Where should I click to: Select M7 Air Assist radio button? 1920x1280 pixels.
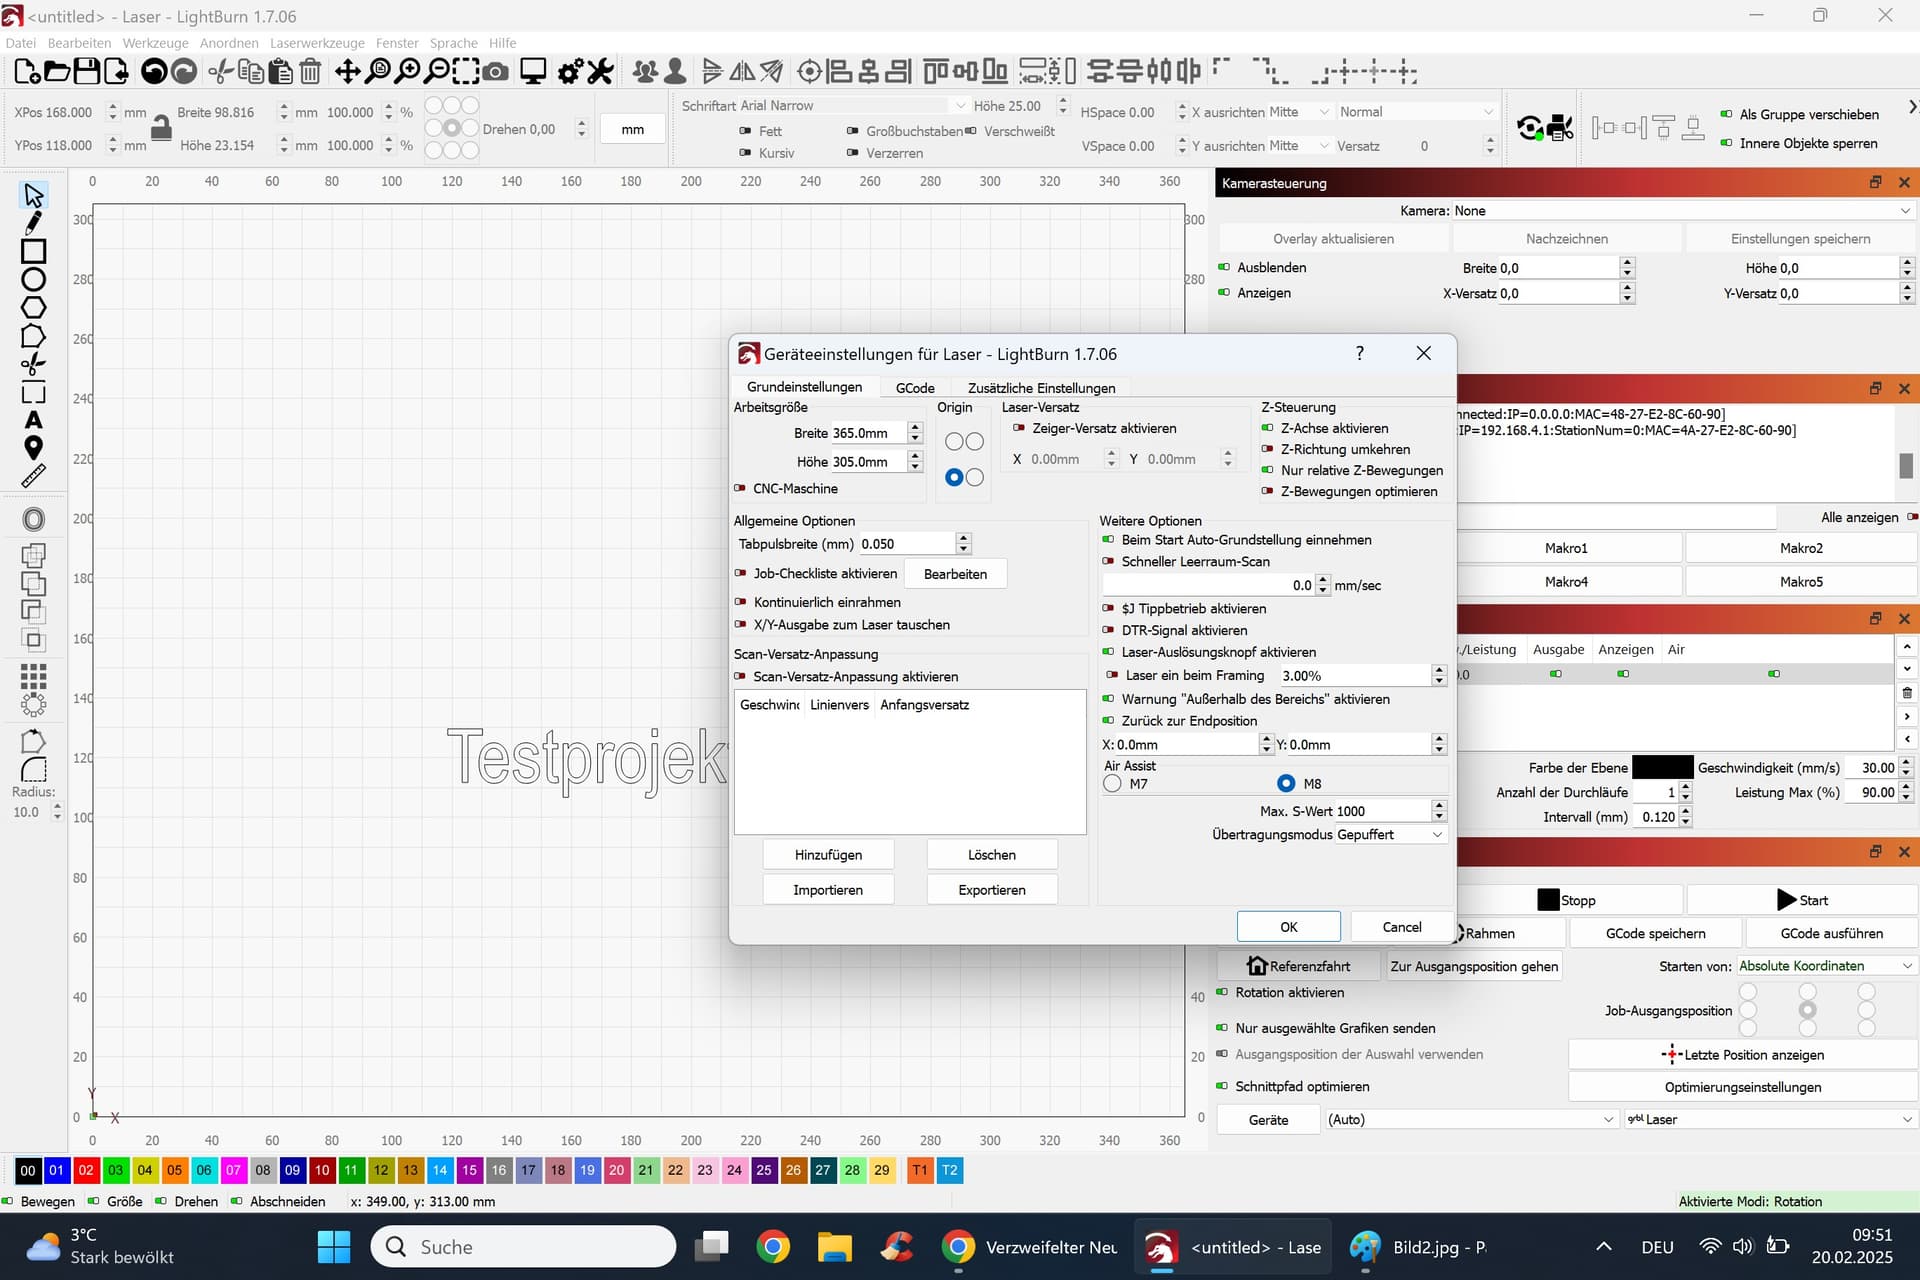1112,784
